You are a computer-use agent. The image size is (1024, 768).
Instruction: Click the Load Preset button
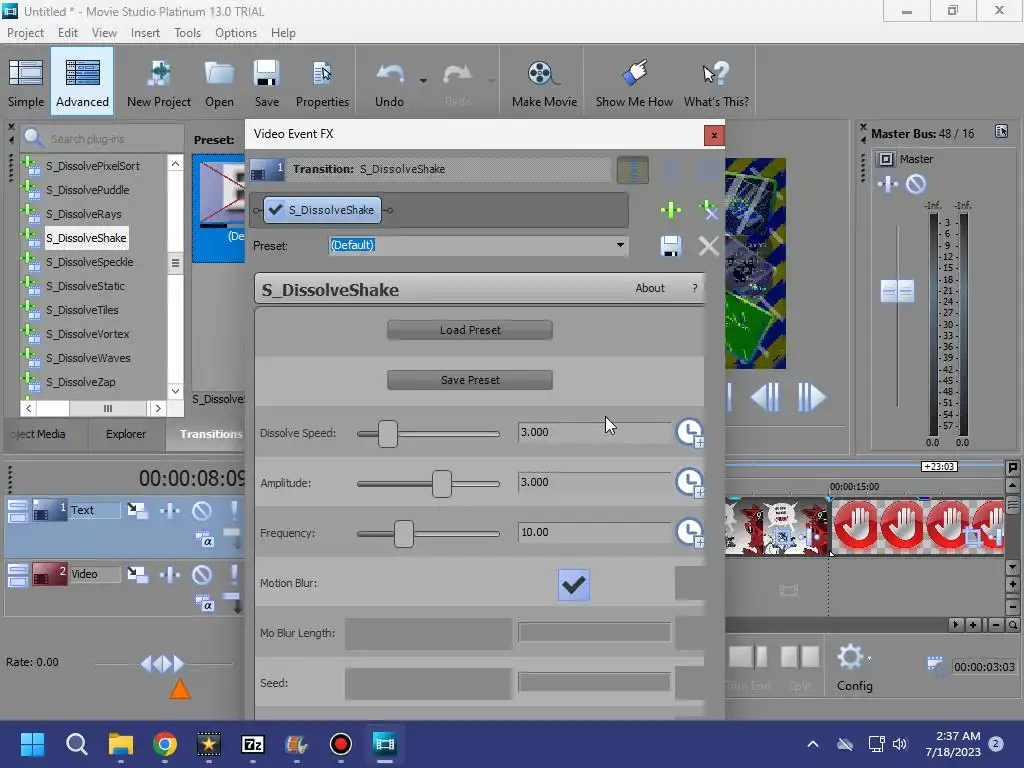pos(470,330)
